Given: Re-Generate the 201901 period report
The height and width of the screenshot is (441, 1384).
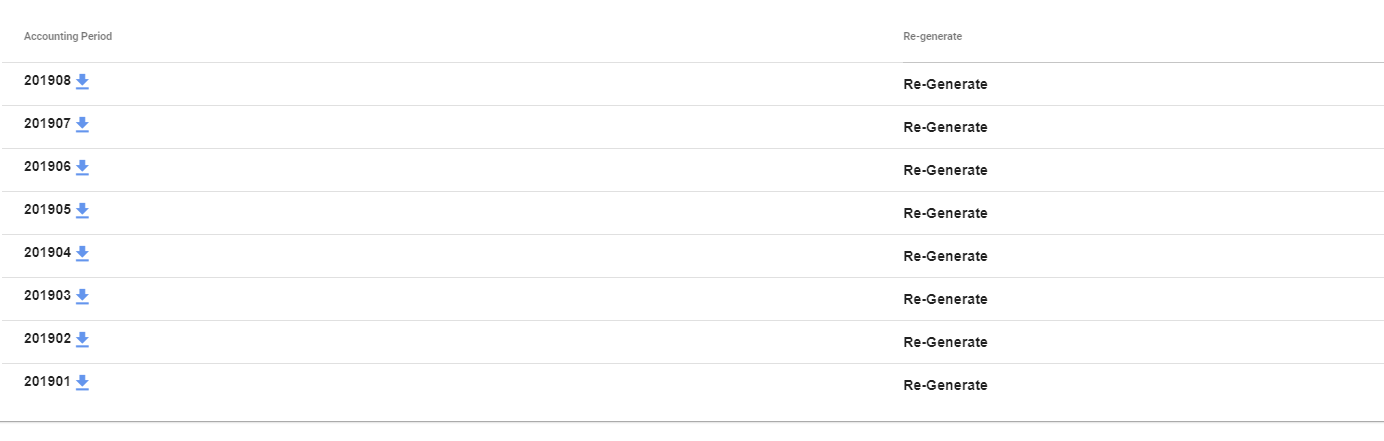Looking at the screenshot, I should coord(945,385).
